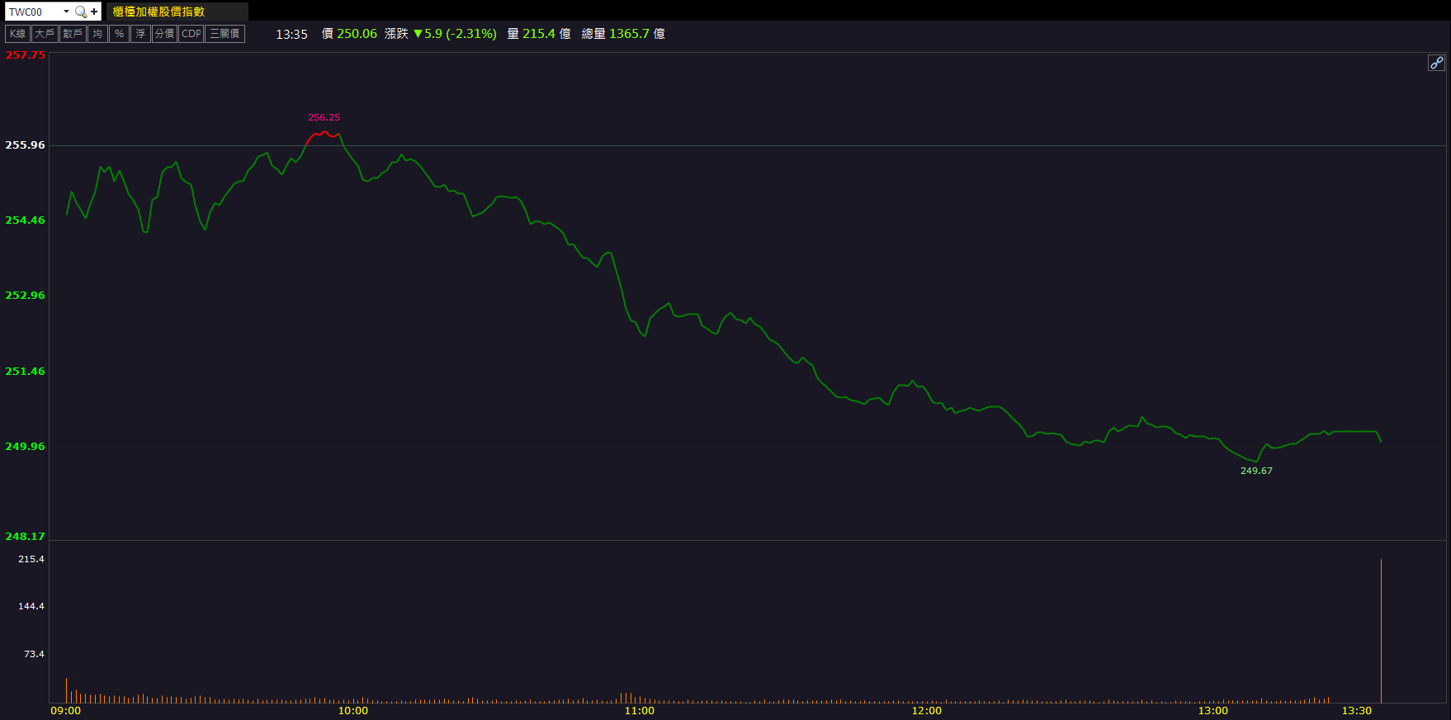Click the tall closing volume bar
1451x720 pixels.
(x=1381, y=631)
